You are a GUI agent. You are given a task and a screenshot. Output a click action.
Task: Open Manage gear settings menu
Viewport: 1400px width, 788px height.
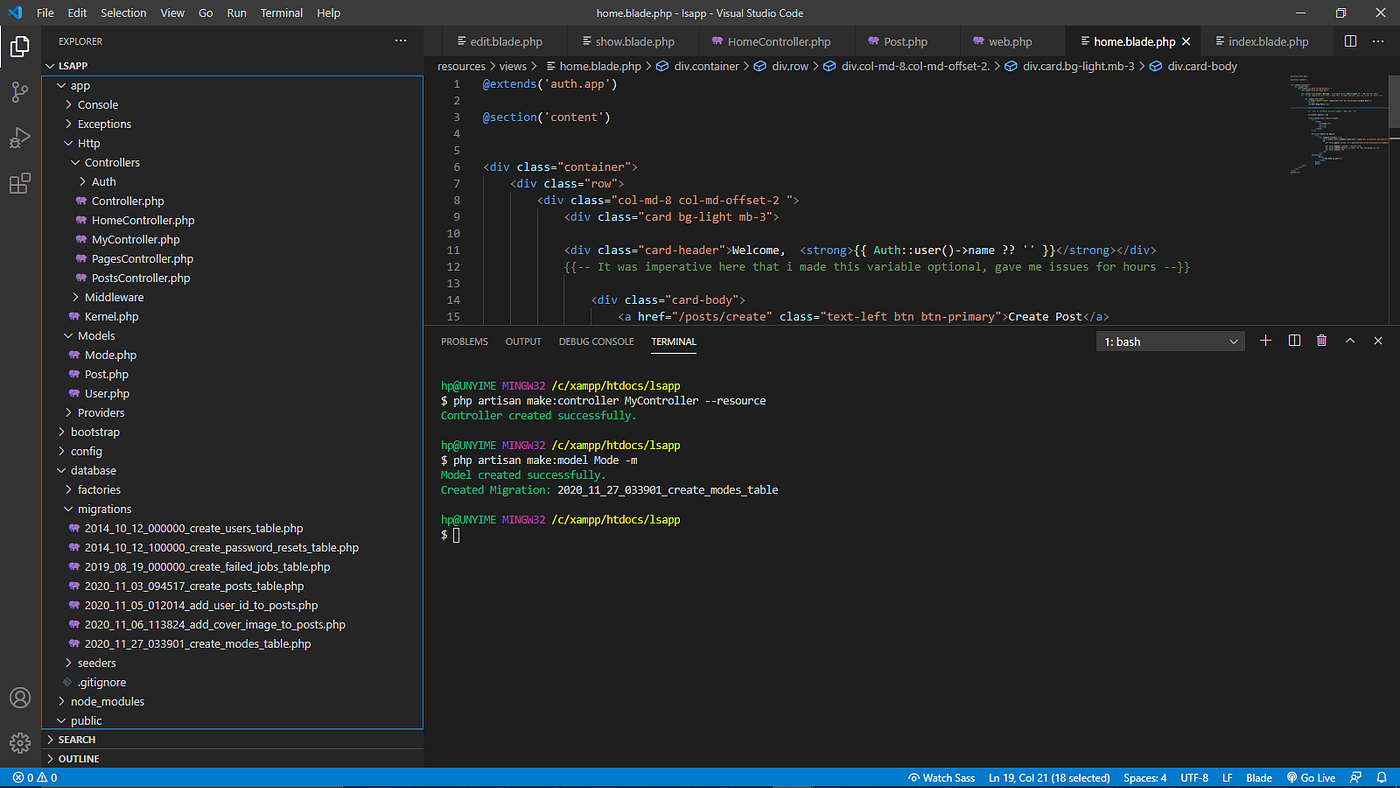pos(20,743)
